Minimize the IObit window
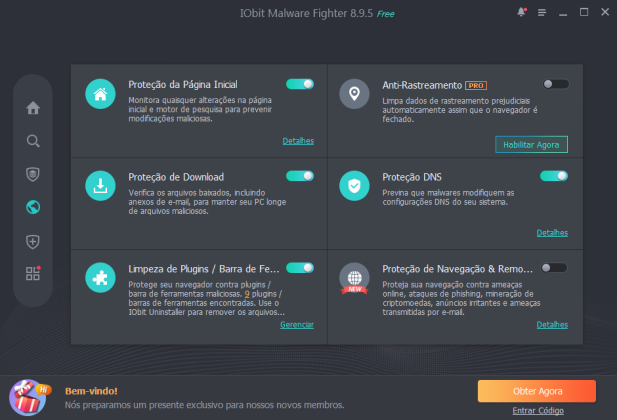The image size is (617, 420). [x=563, y=13]
